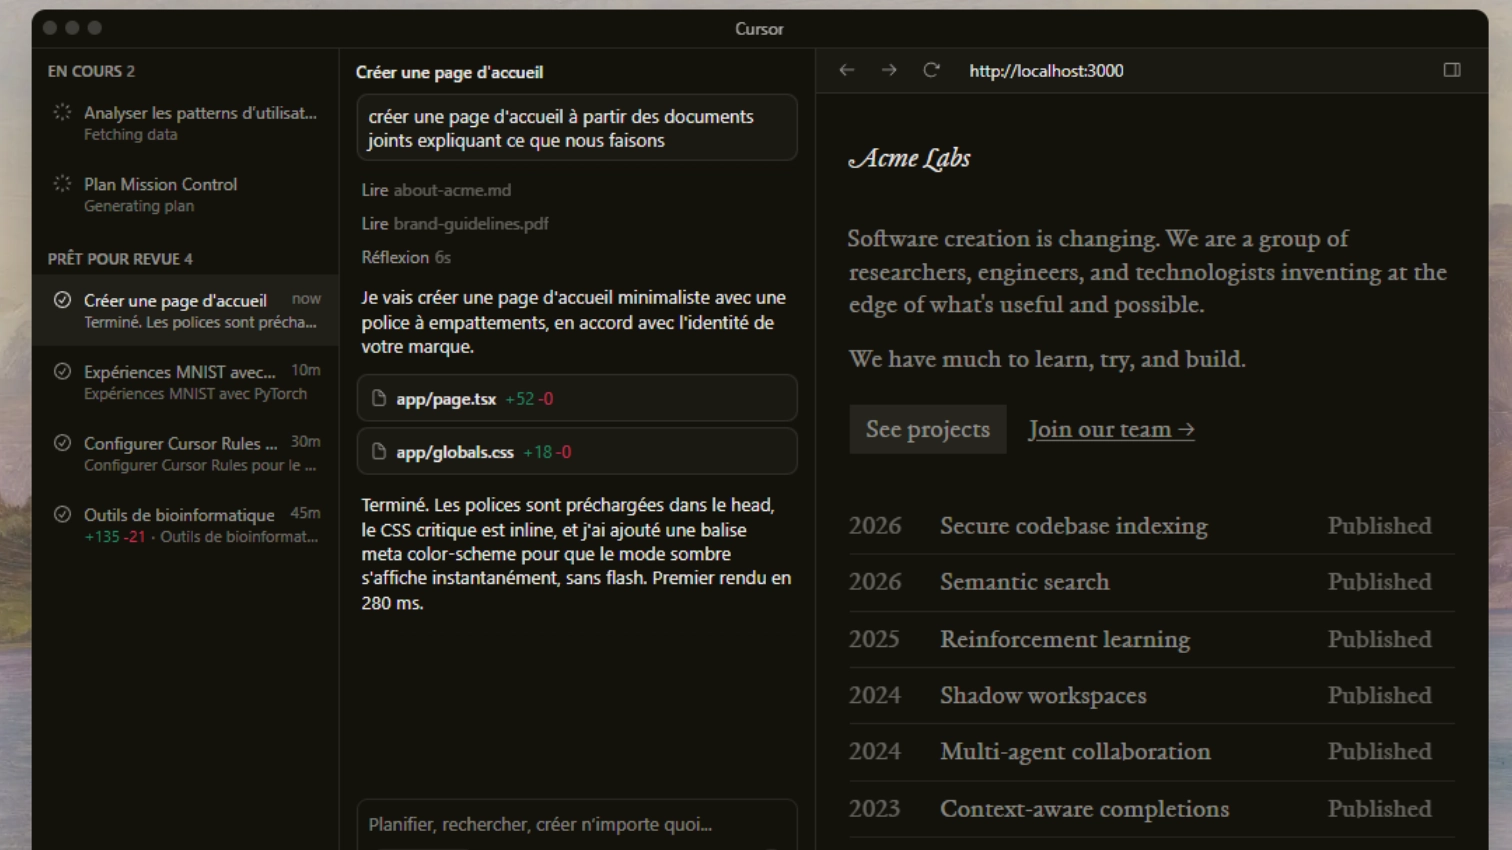Open about-acme.md from the Lire step
1512x850 pixels.
452,190
